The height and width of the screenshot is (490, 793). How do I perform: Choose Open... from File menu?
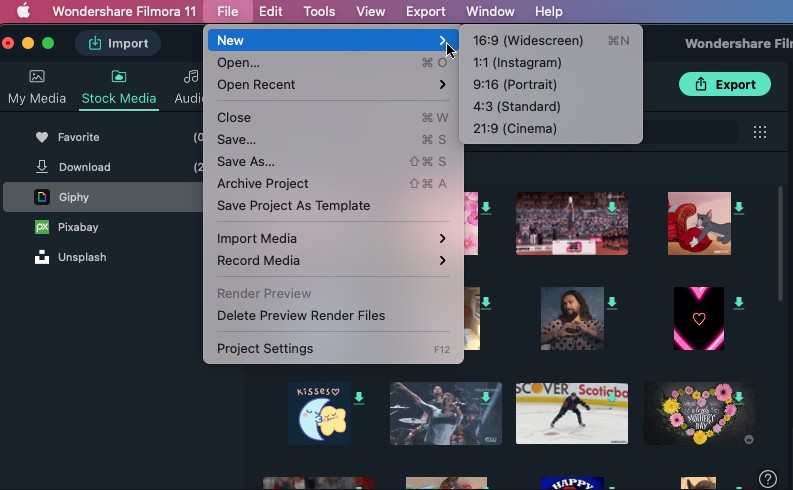tap(333, 63)
